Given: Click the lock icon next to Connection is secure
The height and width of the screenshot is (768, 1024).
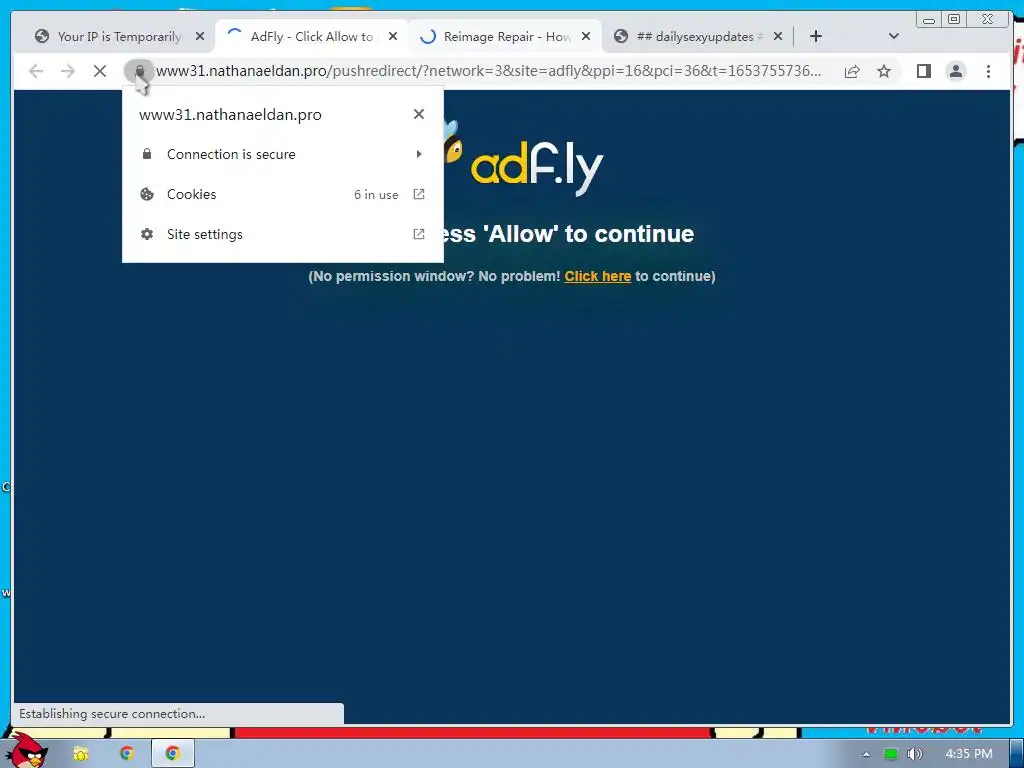Looking at the screenshot, I should pyautogui.click(x=147, y=154).
